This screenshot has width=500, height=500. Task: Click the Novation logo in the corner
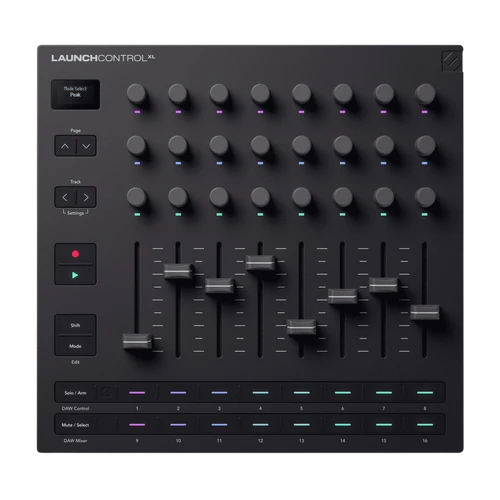click(452, 61)
